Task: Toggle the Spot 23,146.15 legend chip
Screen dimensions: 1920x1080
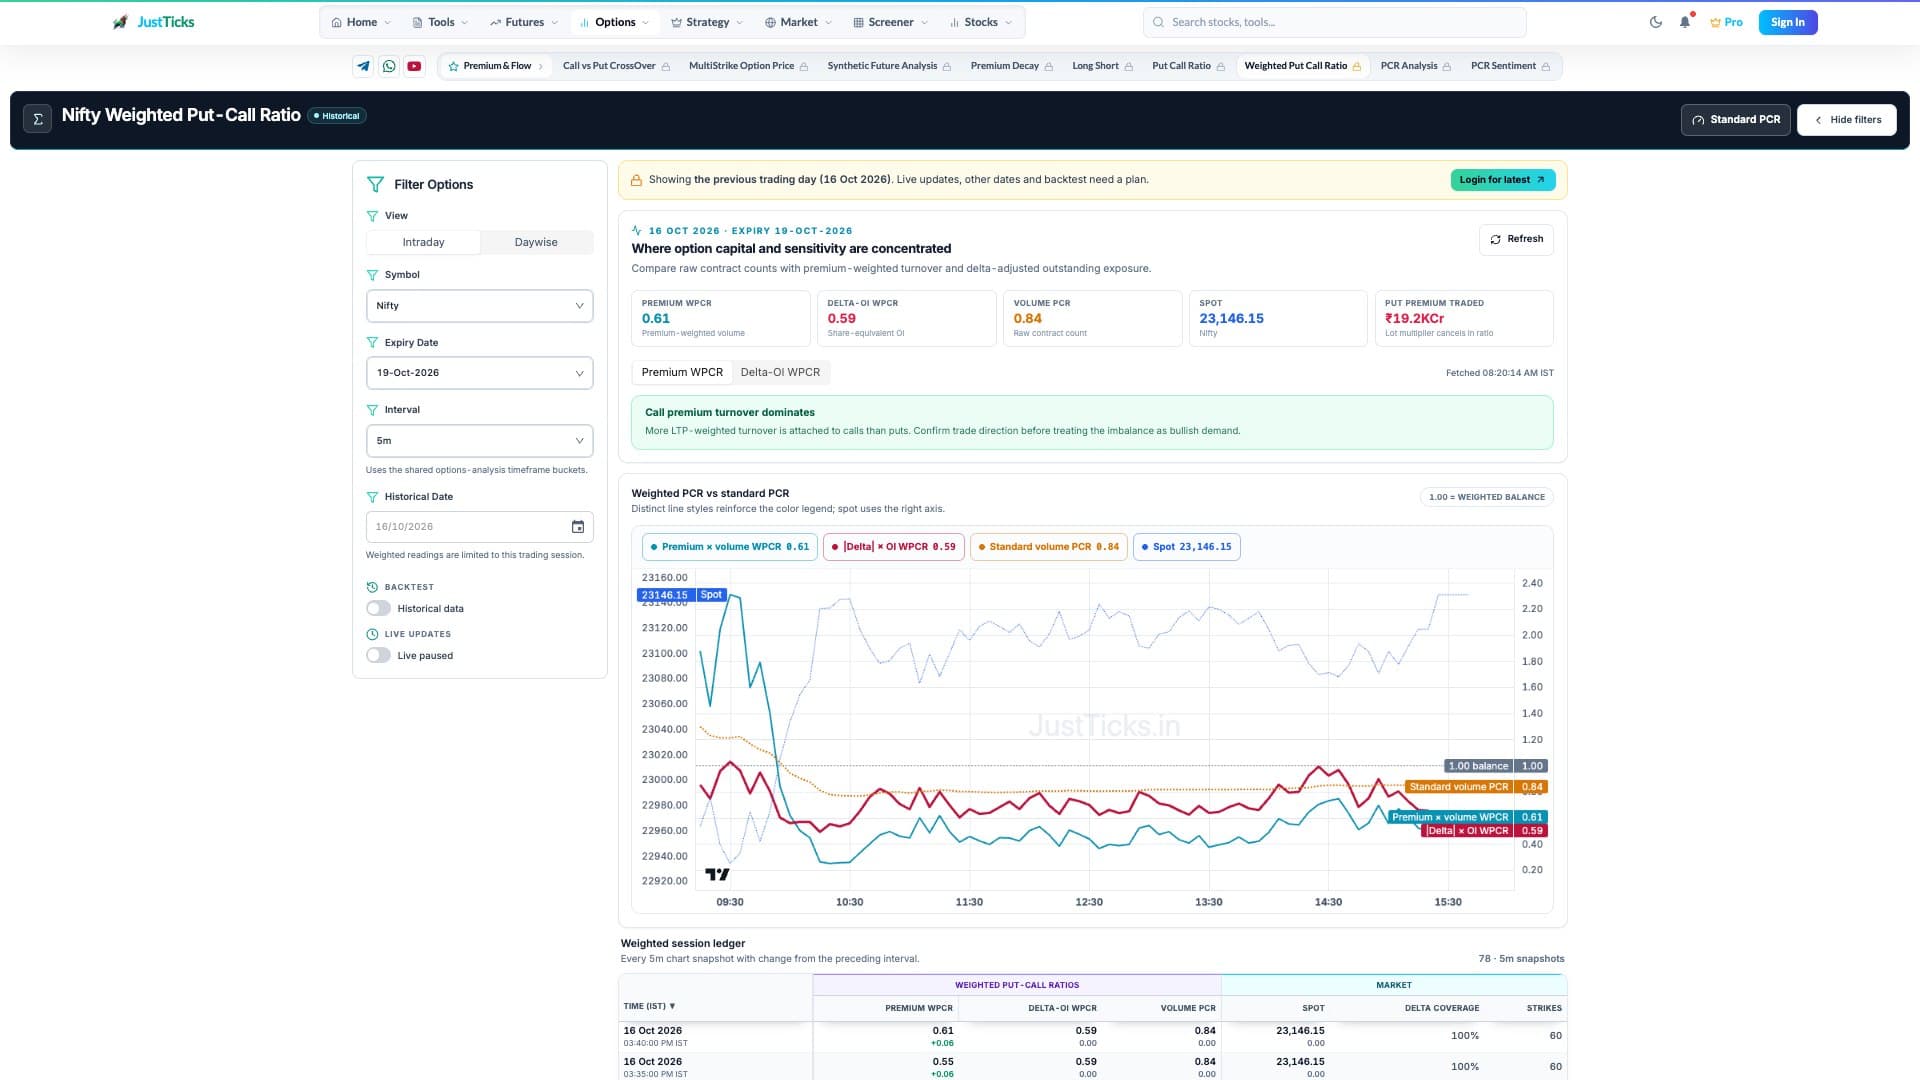Action: click(1186, 547)
